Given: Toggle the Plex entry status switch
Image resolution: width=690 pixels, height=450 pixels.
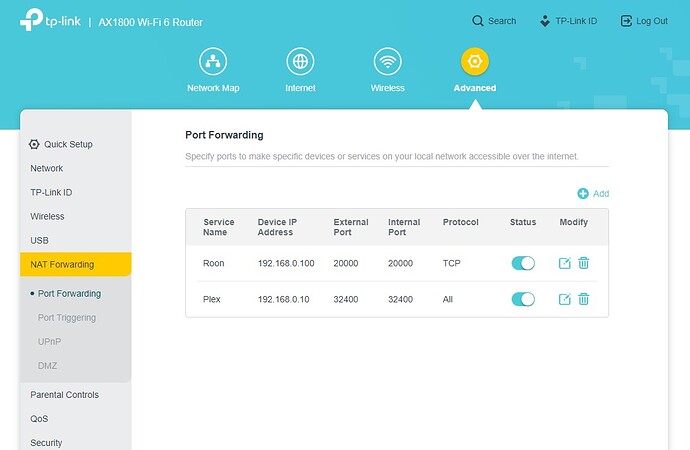Looking at the screenshot, I should [523, 299].
